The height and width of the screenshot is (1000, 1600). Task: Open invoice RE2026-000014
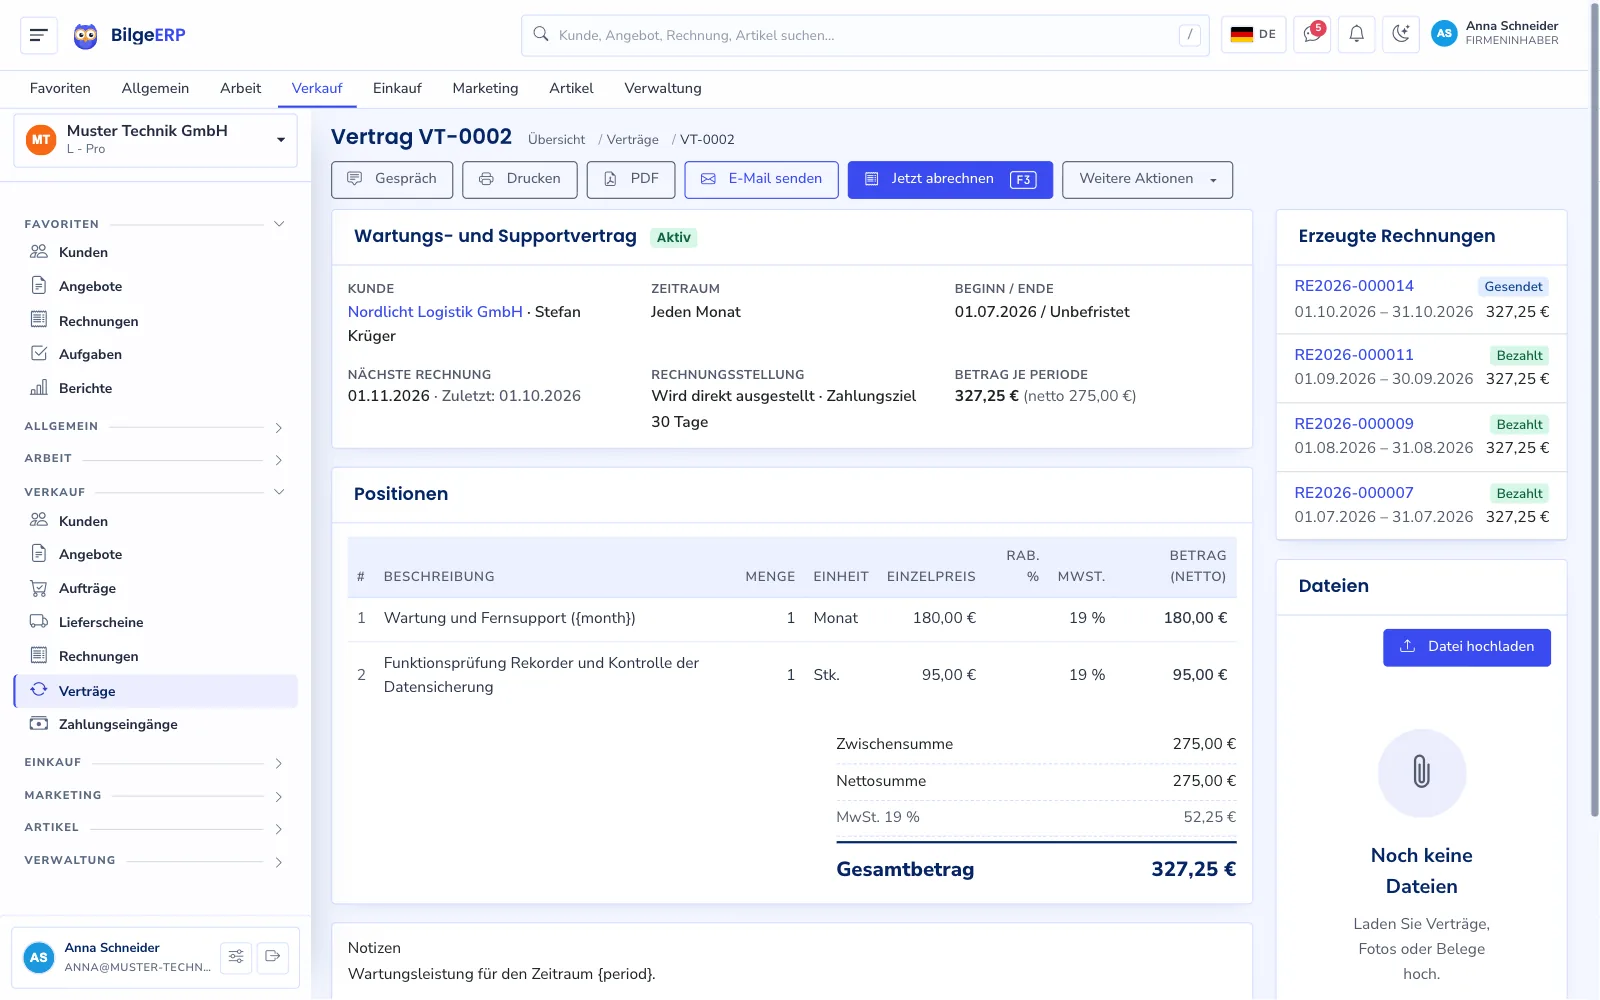(1354, 286)
